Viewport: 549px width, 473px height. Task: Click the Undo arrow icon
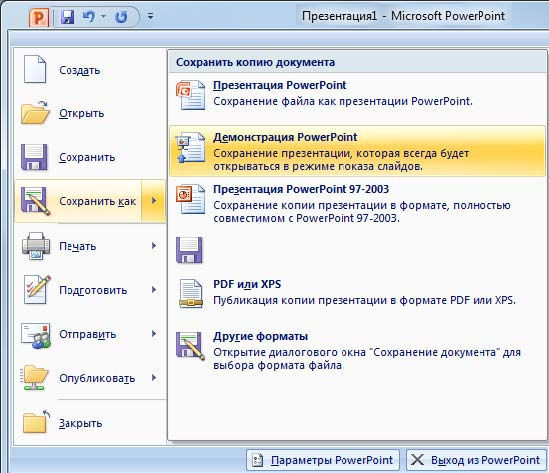[x=89, y=16]
